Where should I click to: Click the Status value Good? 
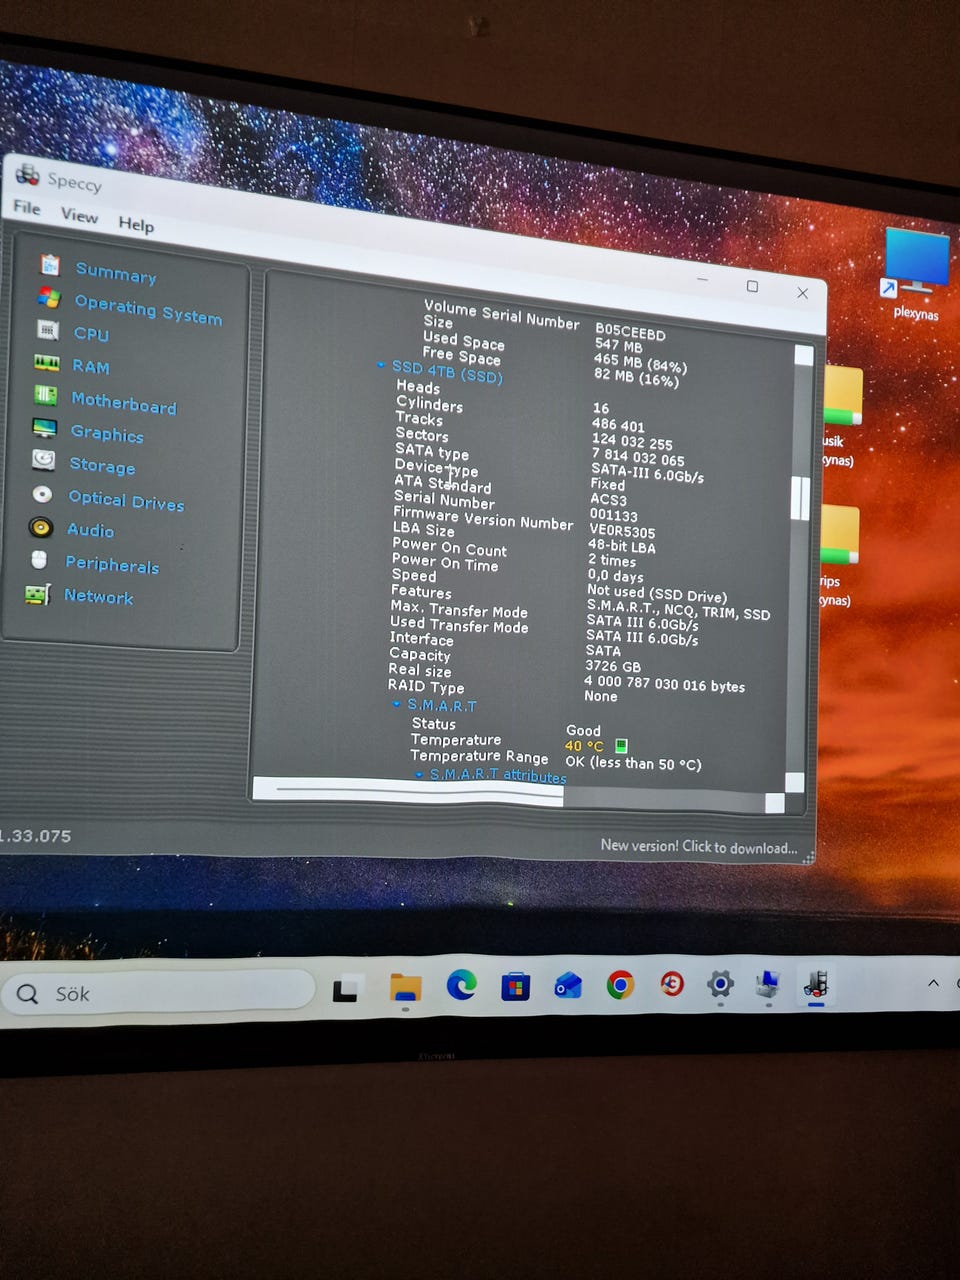[x=583, y=730]
